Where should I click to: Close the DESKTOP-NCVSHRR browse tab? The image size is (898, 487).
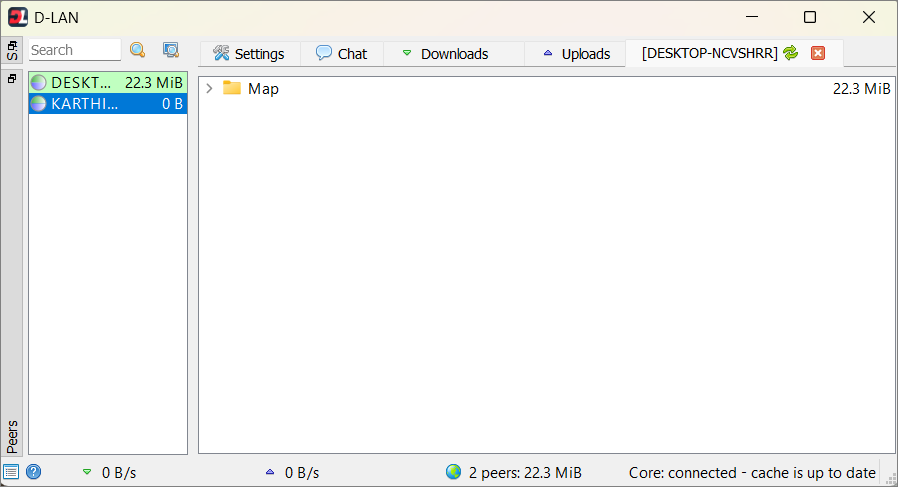point(818,53)
